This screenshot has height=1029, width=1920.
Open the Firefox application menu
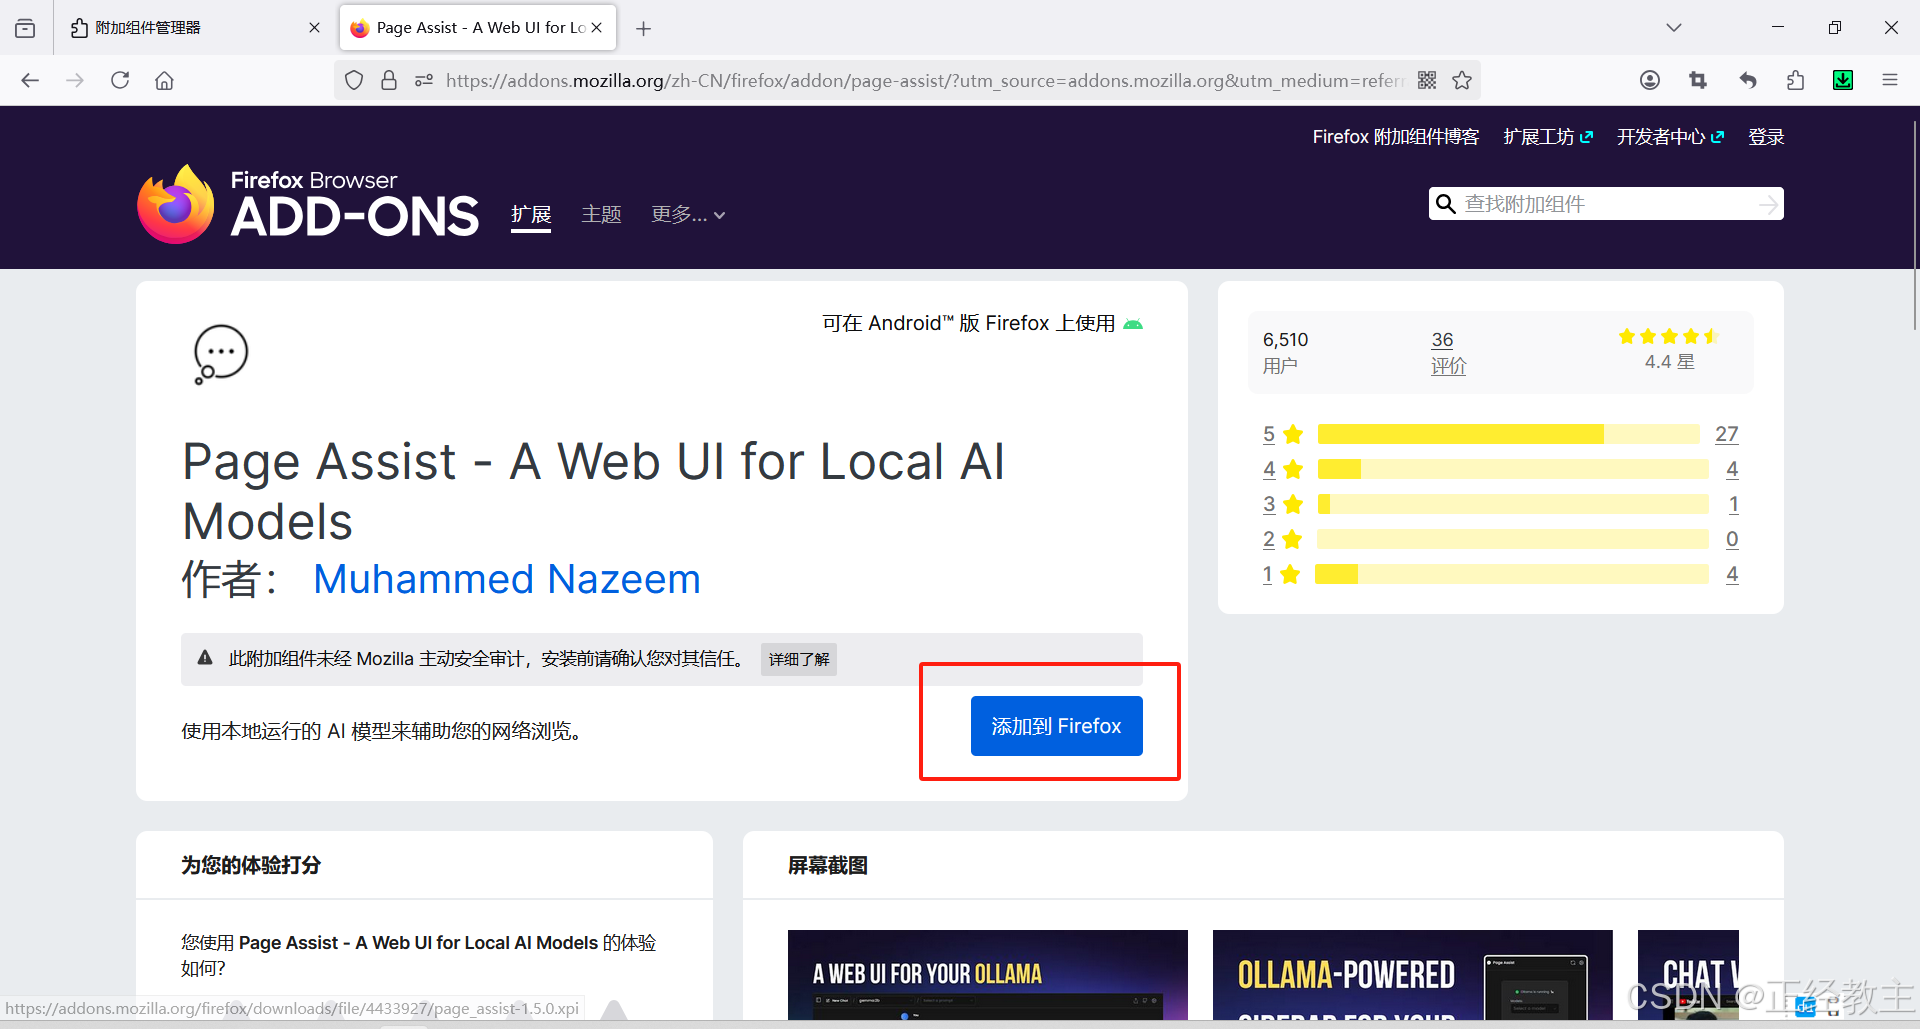coord(1890,80)
